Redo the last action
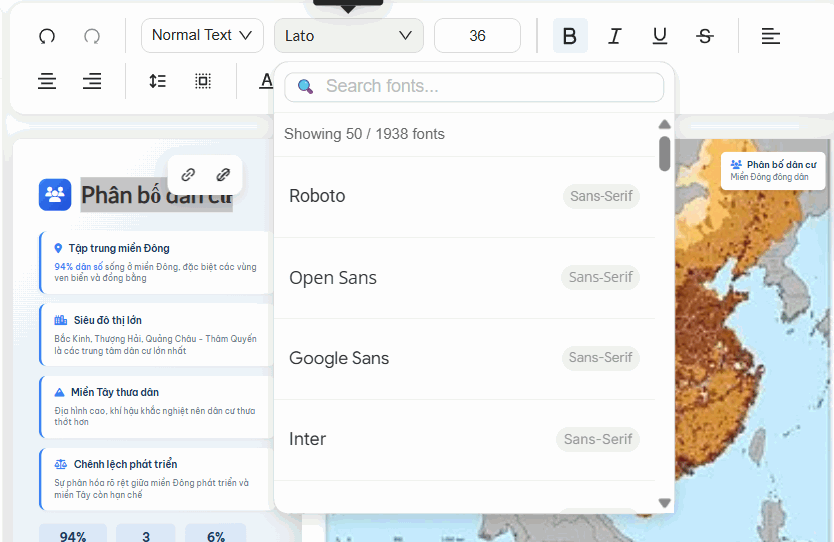The width and height of the screenshot is (834, 542). [x=92, y=36]
